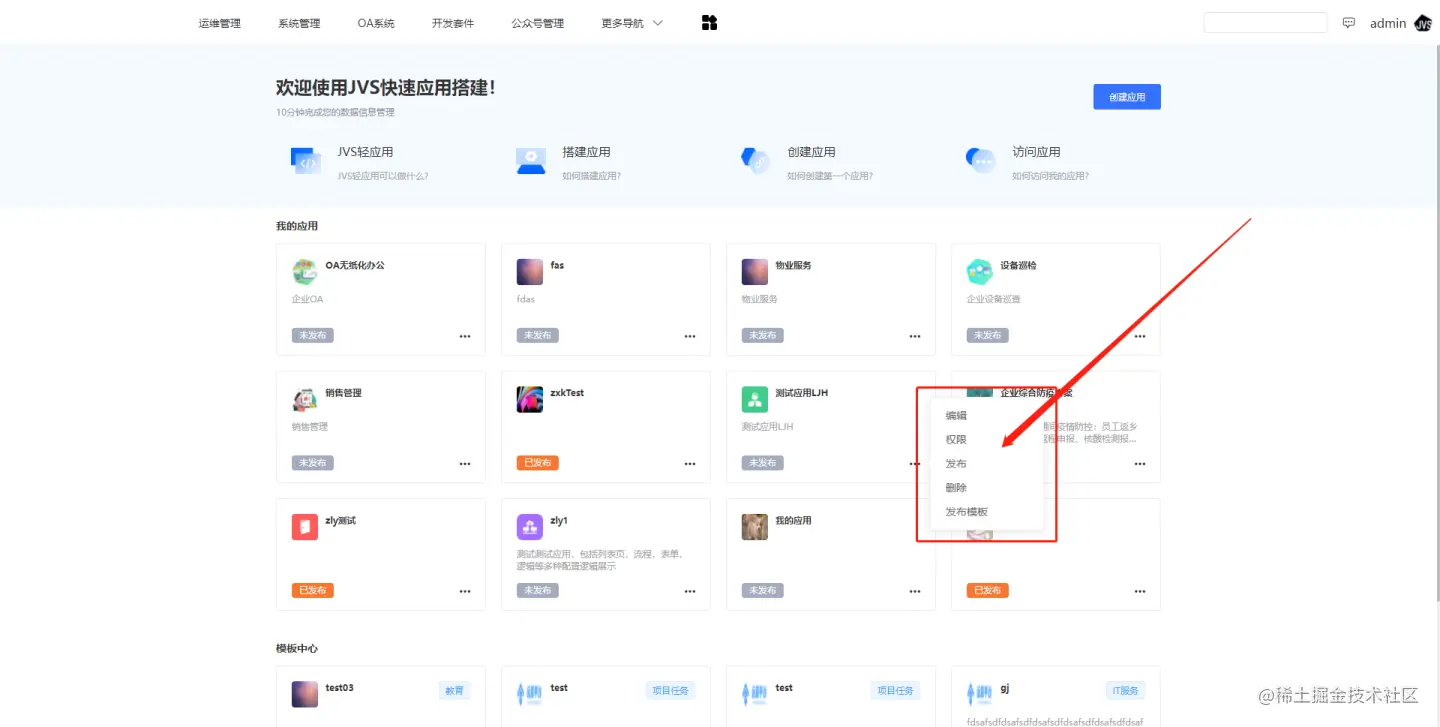Click the 未发布 tag on OA无纸化办公
1440x727 pixels.
point(313,336)
